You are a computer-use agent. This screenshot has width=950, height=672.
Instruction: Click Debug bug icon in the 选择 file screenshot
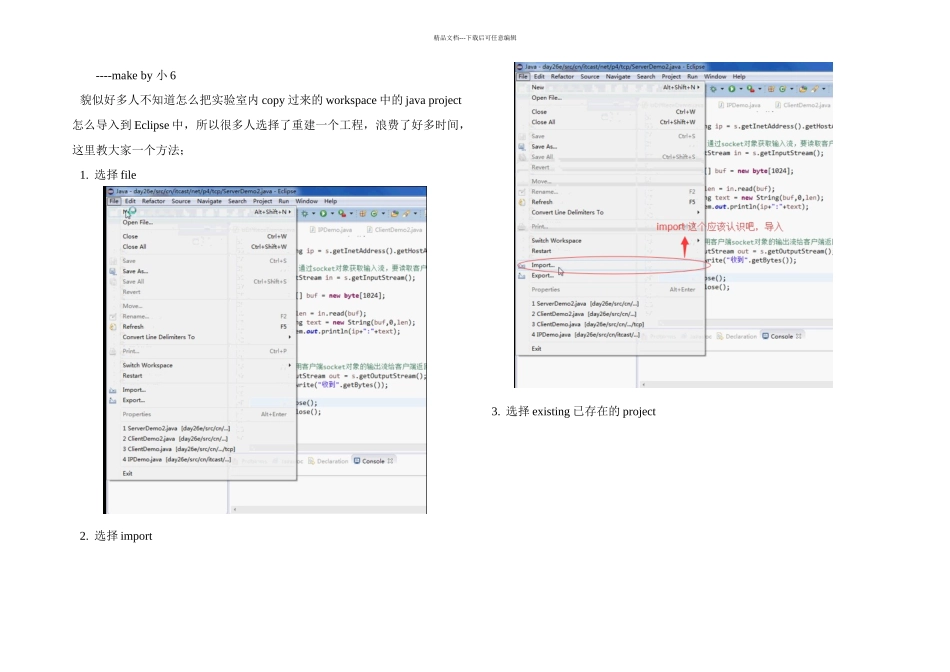pos(305,213)
